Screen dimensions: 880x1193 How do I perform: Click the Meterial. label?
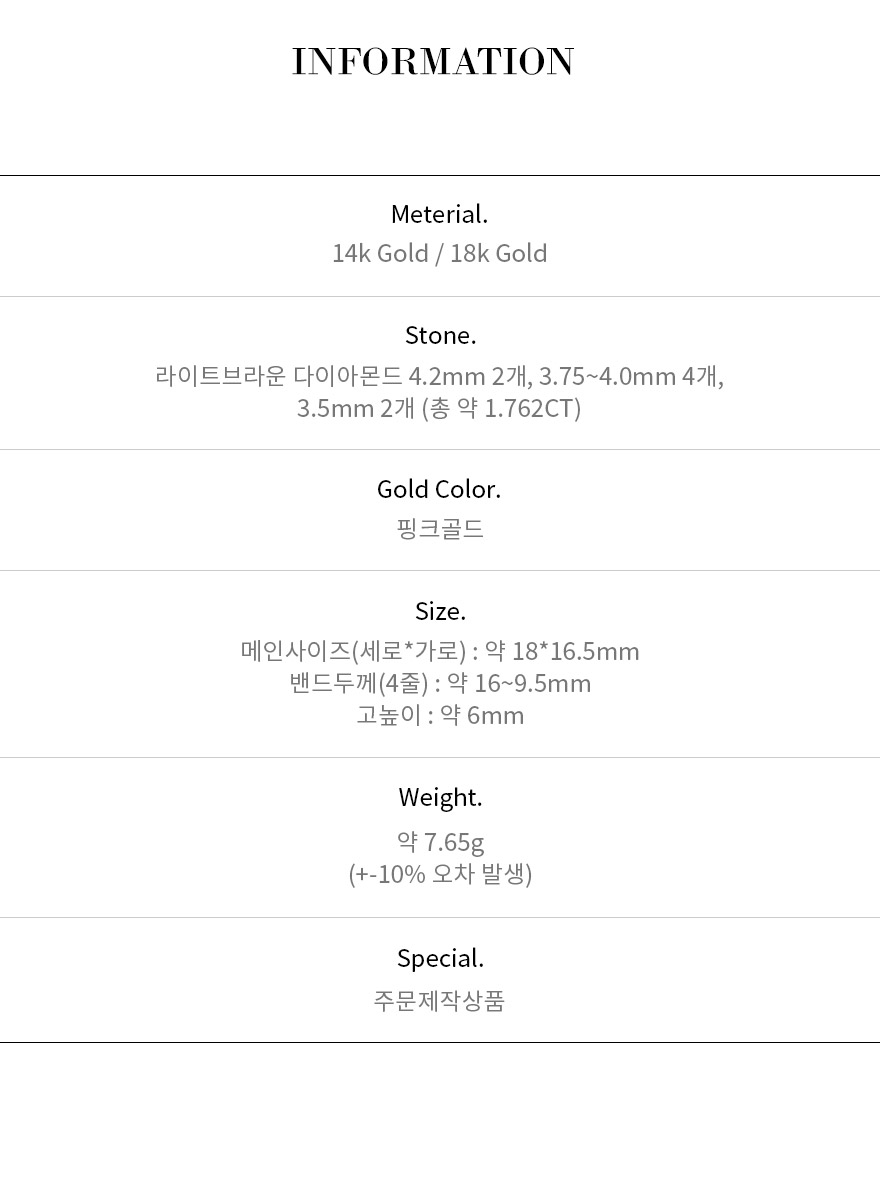tap(439, 214)
